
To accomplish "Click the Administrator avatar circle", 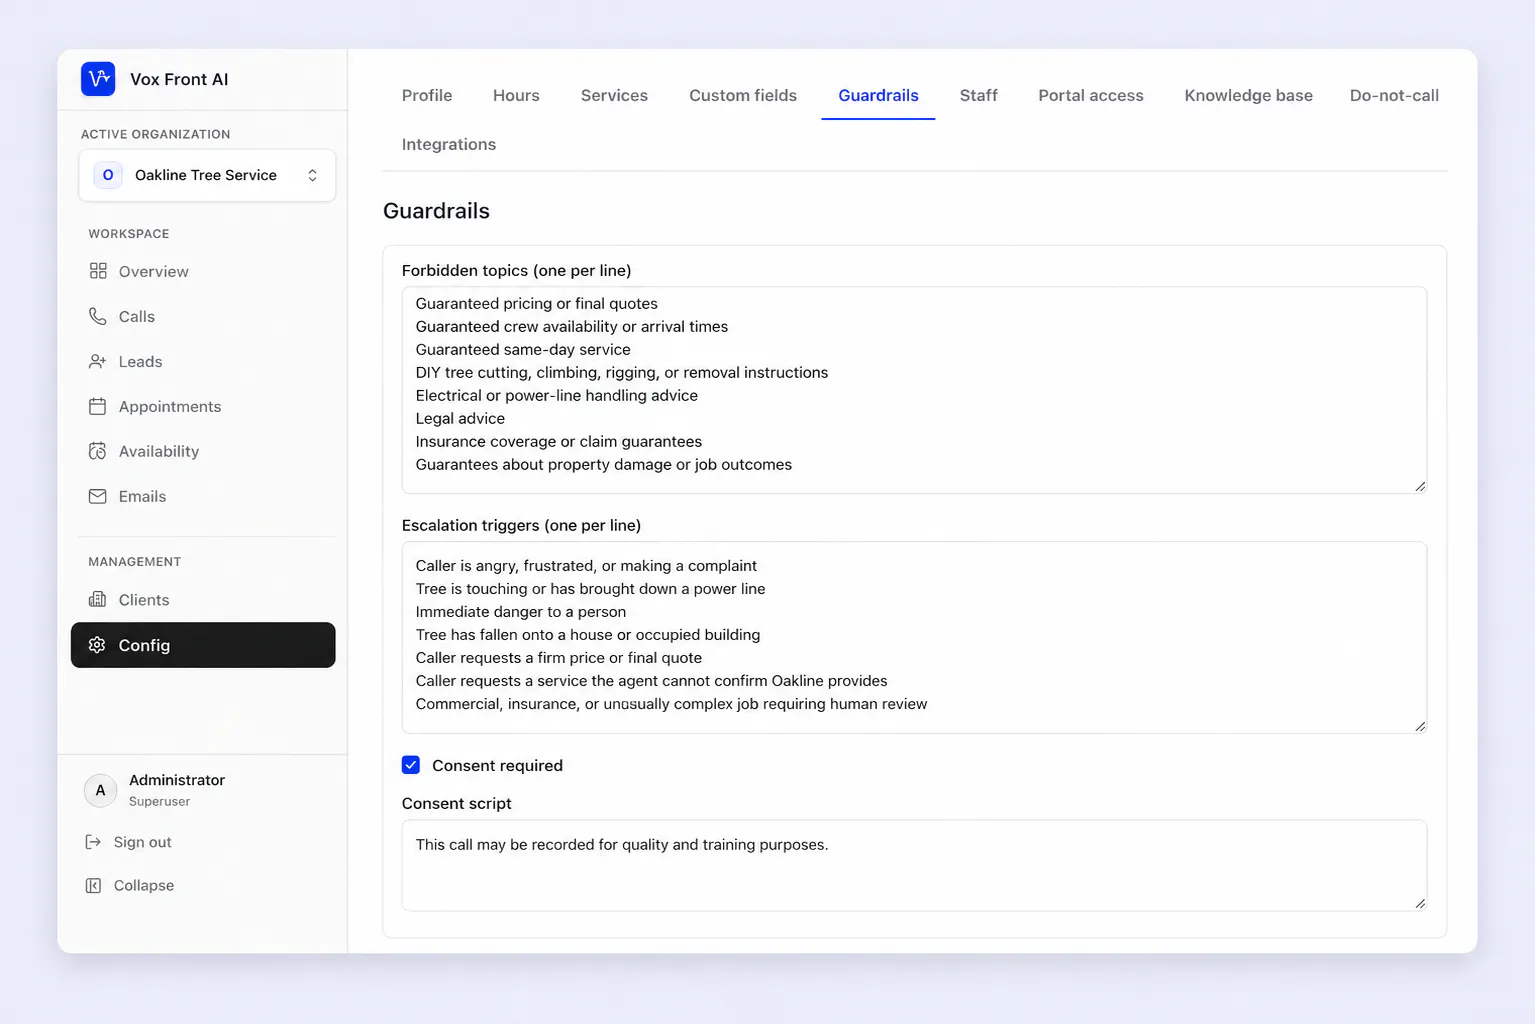I will point(100,790).
